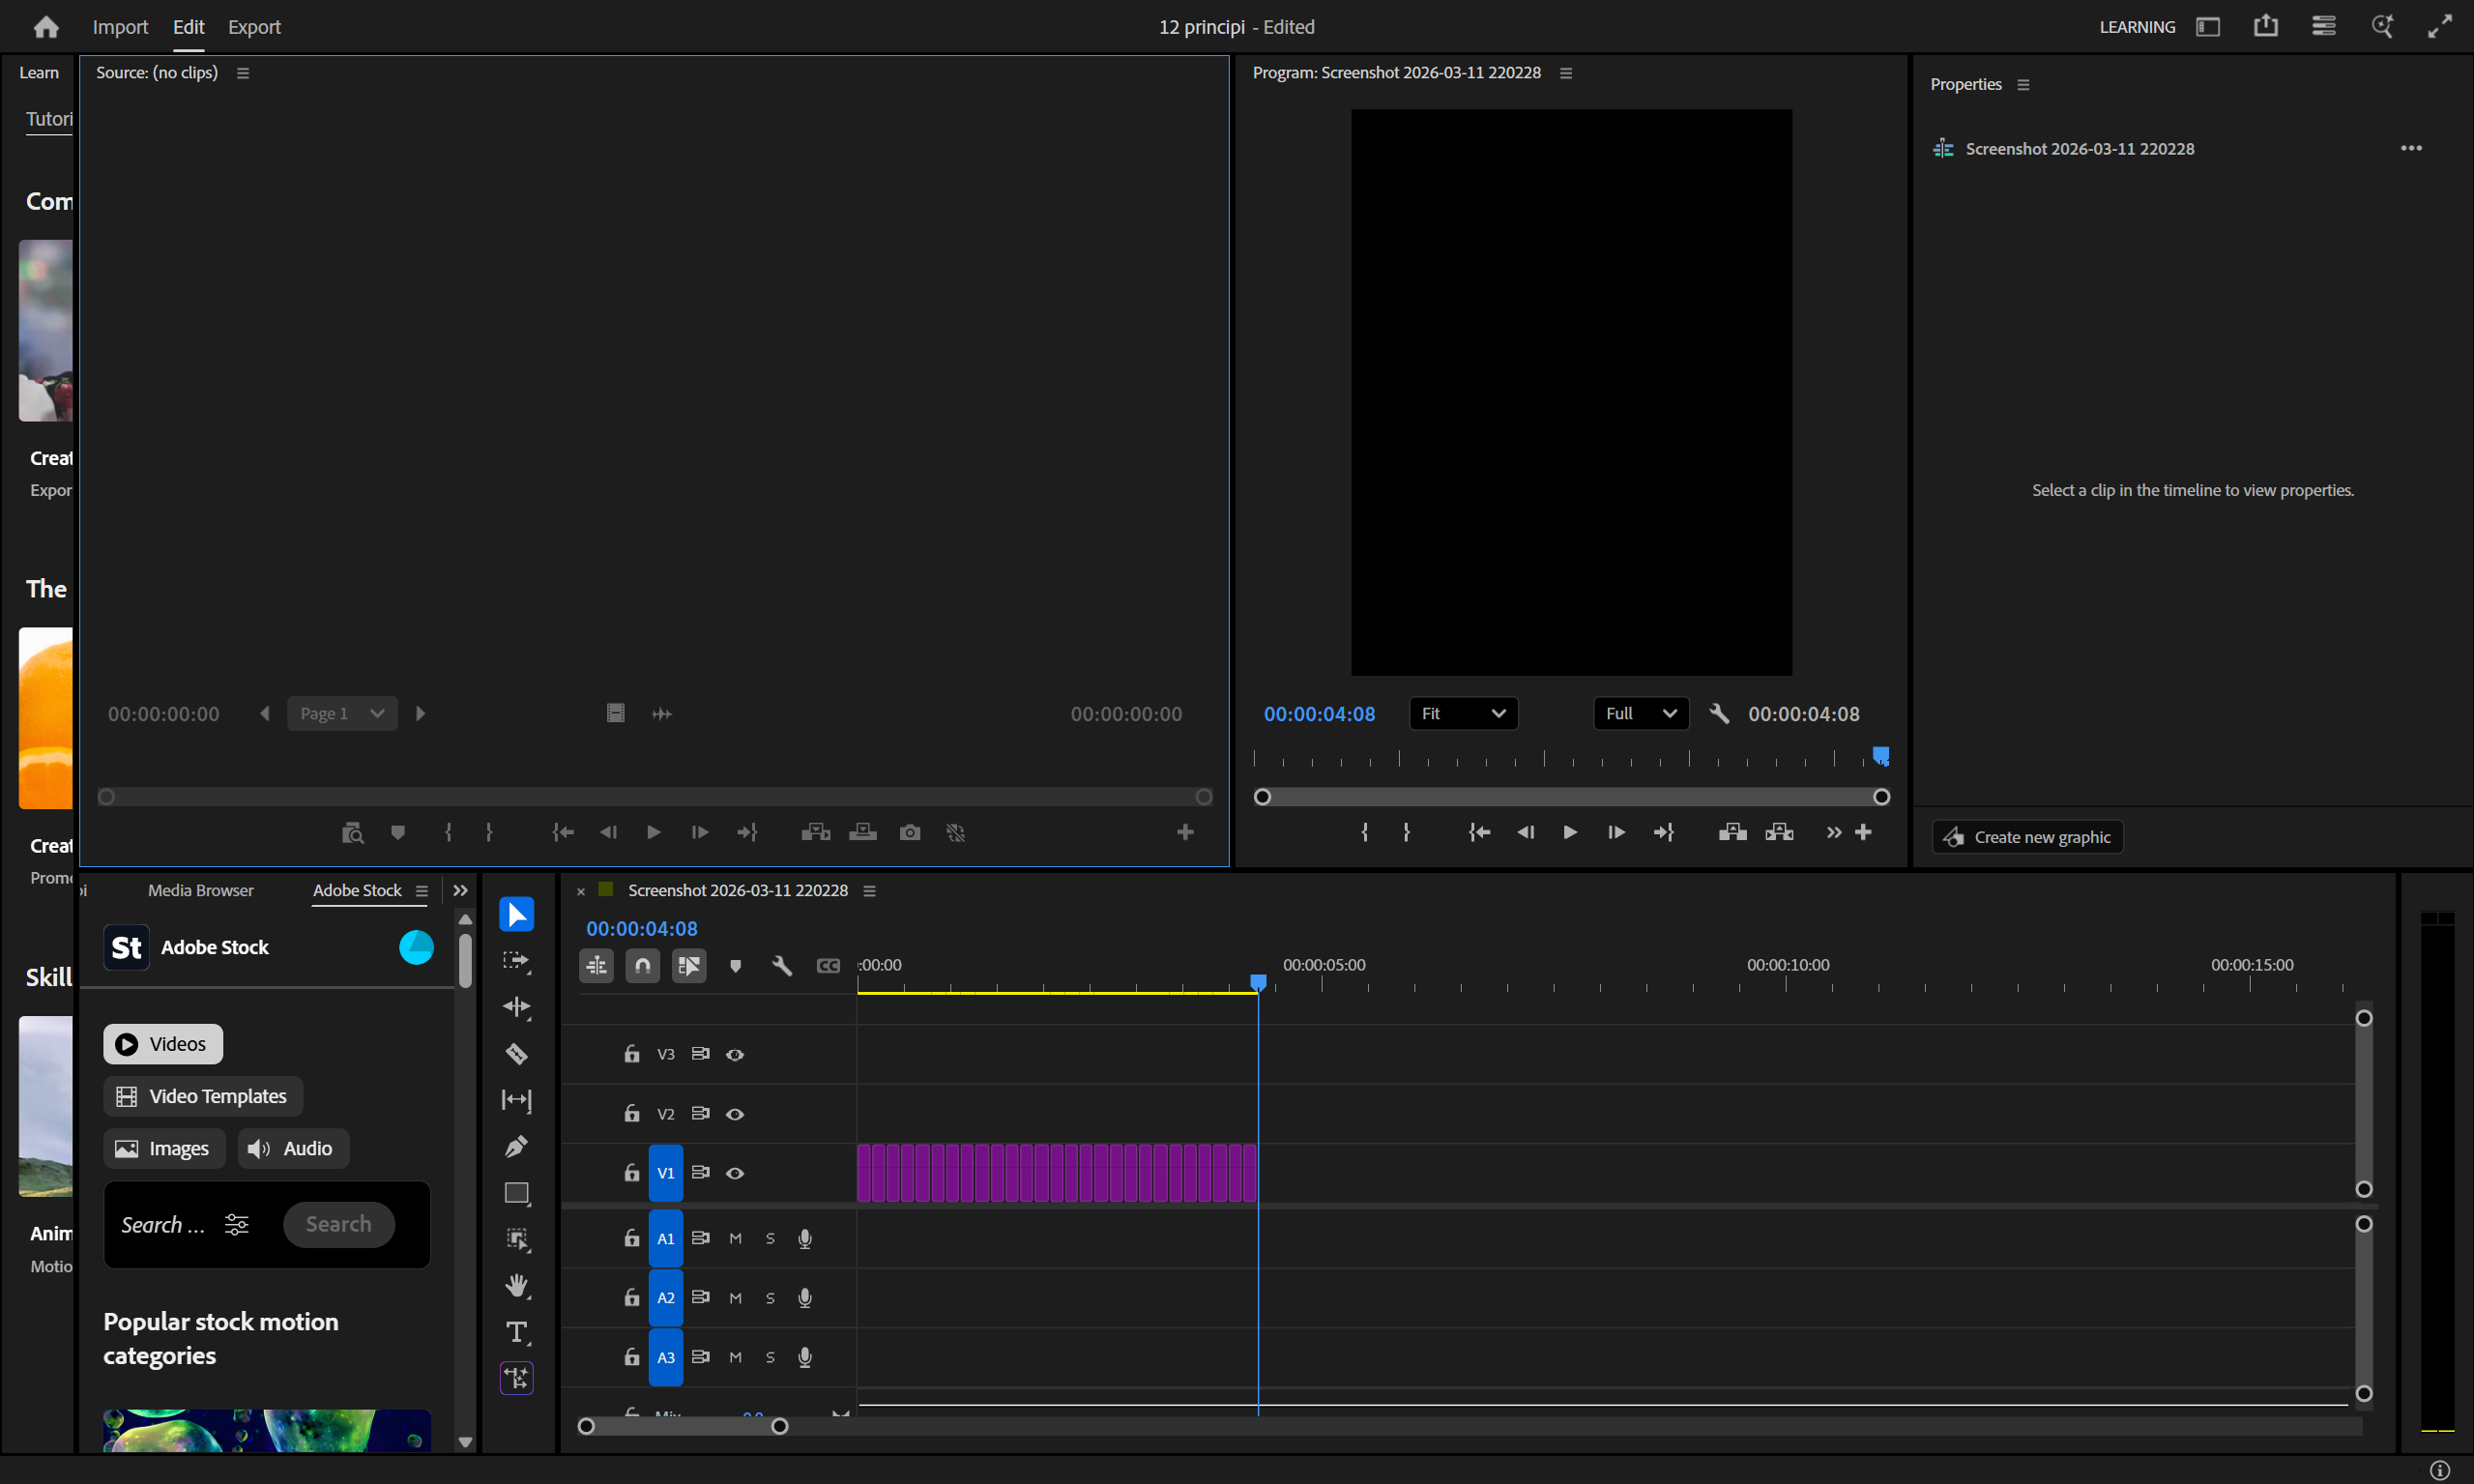Select the Hand tool
The height and width of the screenshot is (1484, 2474).
pyautogui.click(x=516, y=1285)
